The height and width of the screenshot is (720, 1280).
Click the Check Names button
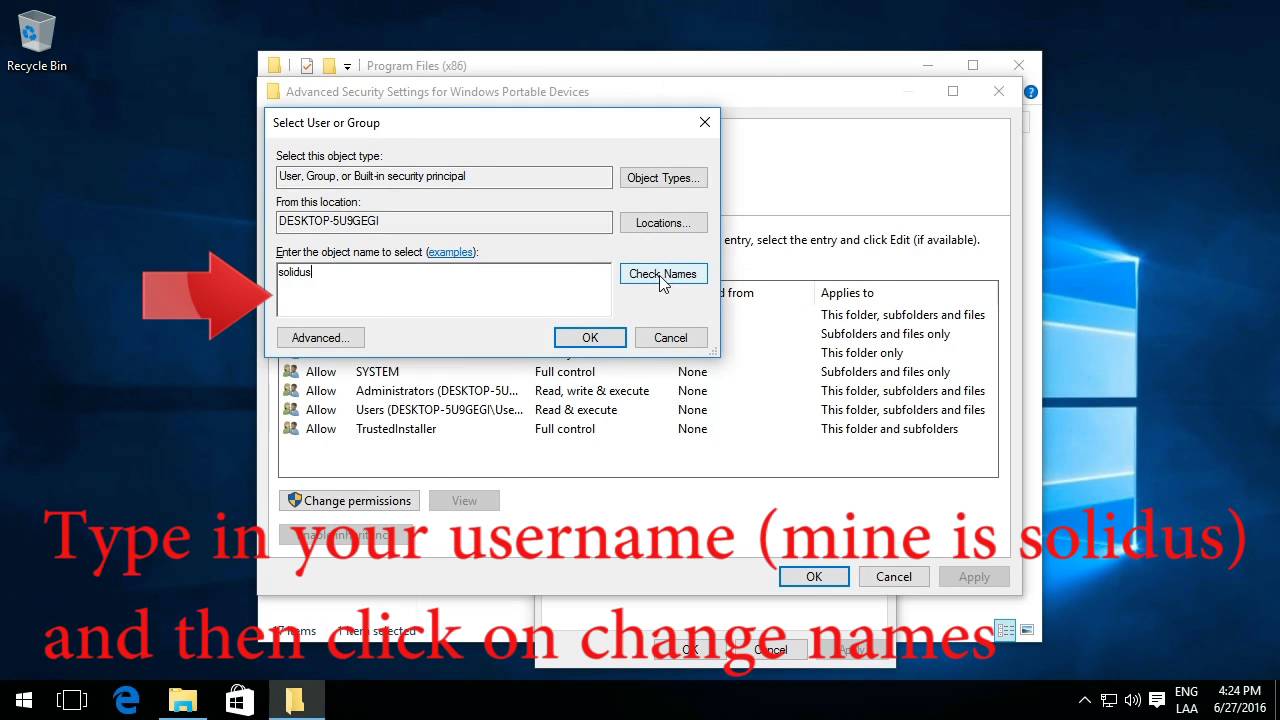pyautogui.click(x=664, y=274)
